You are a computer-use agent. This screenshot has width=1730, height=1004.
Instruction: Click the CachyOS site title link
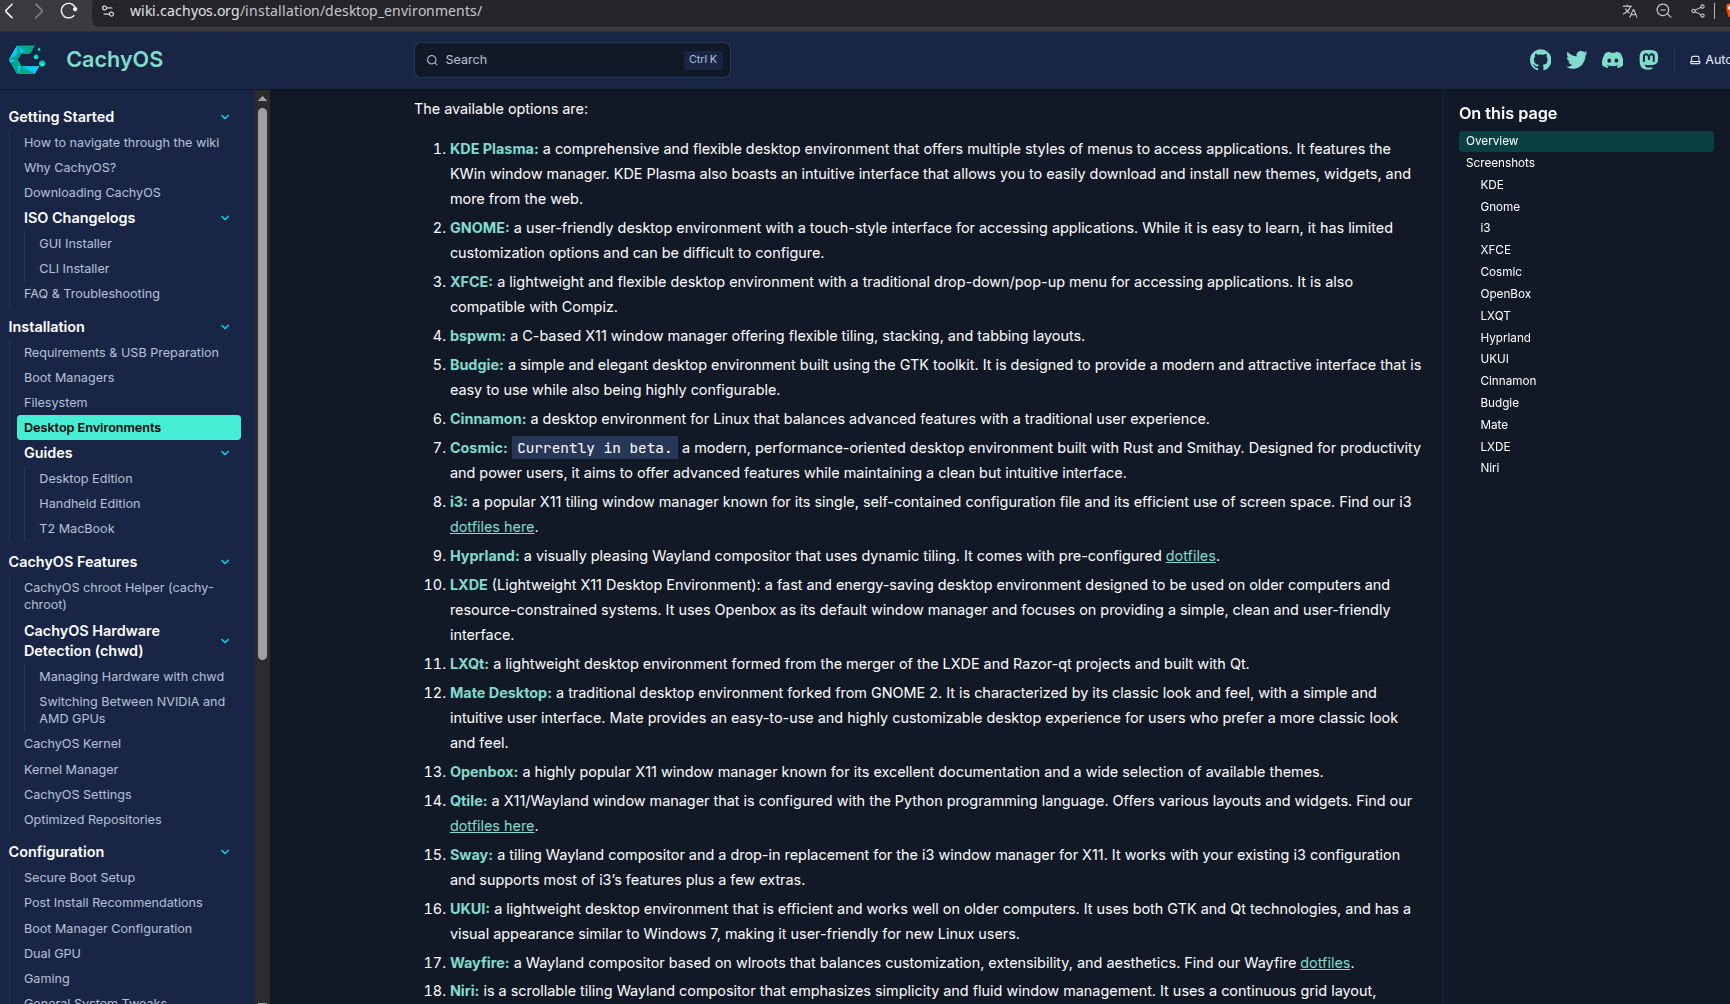click(114, 60)
